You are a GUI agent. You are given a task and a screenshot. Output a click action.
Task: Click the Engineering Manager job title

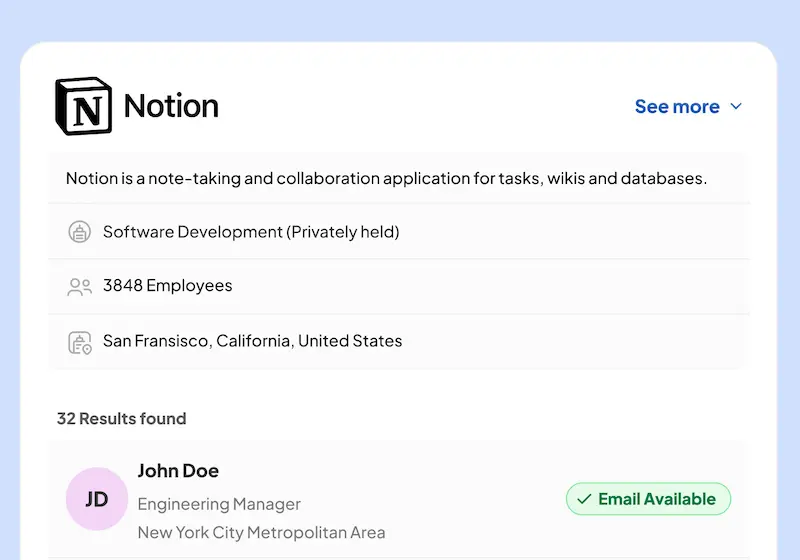coord(219,504)
